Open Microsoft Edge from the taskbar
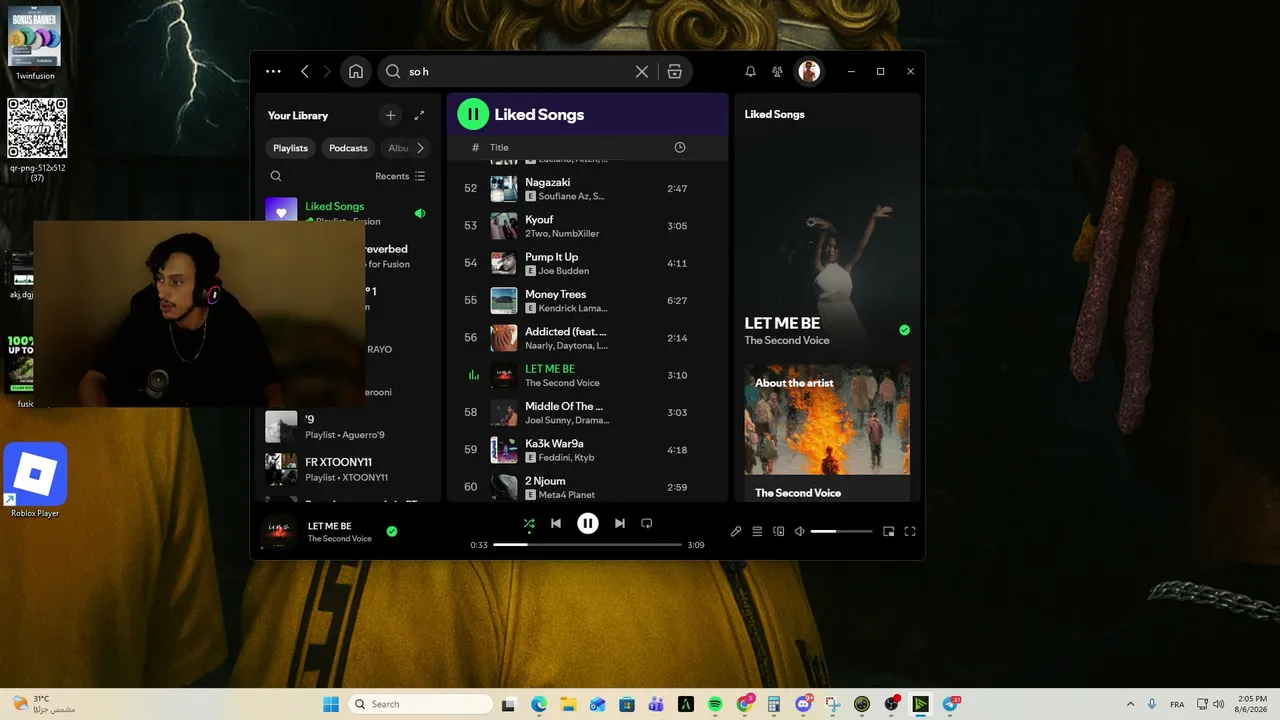 pyautogui.click(x=539, y=704)
